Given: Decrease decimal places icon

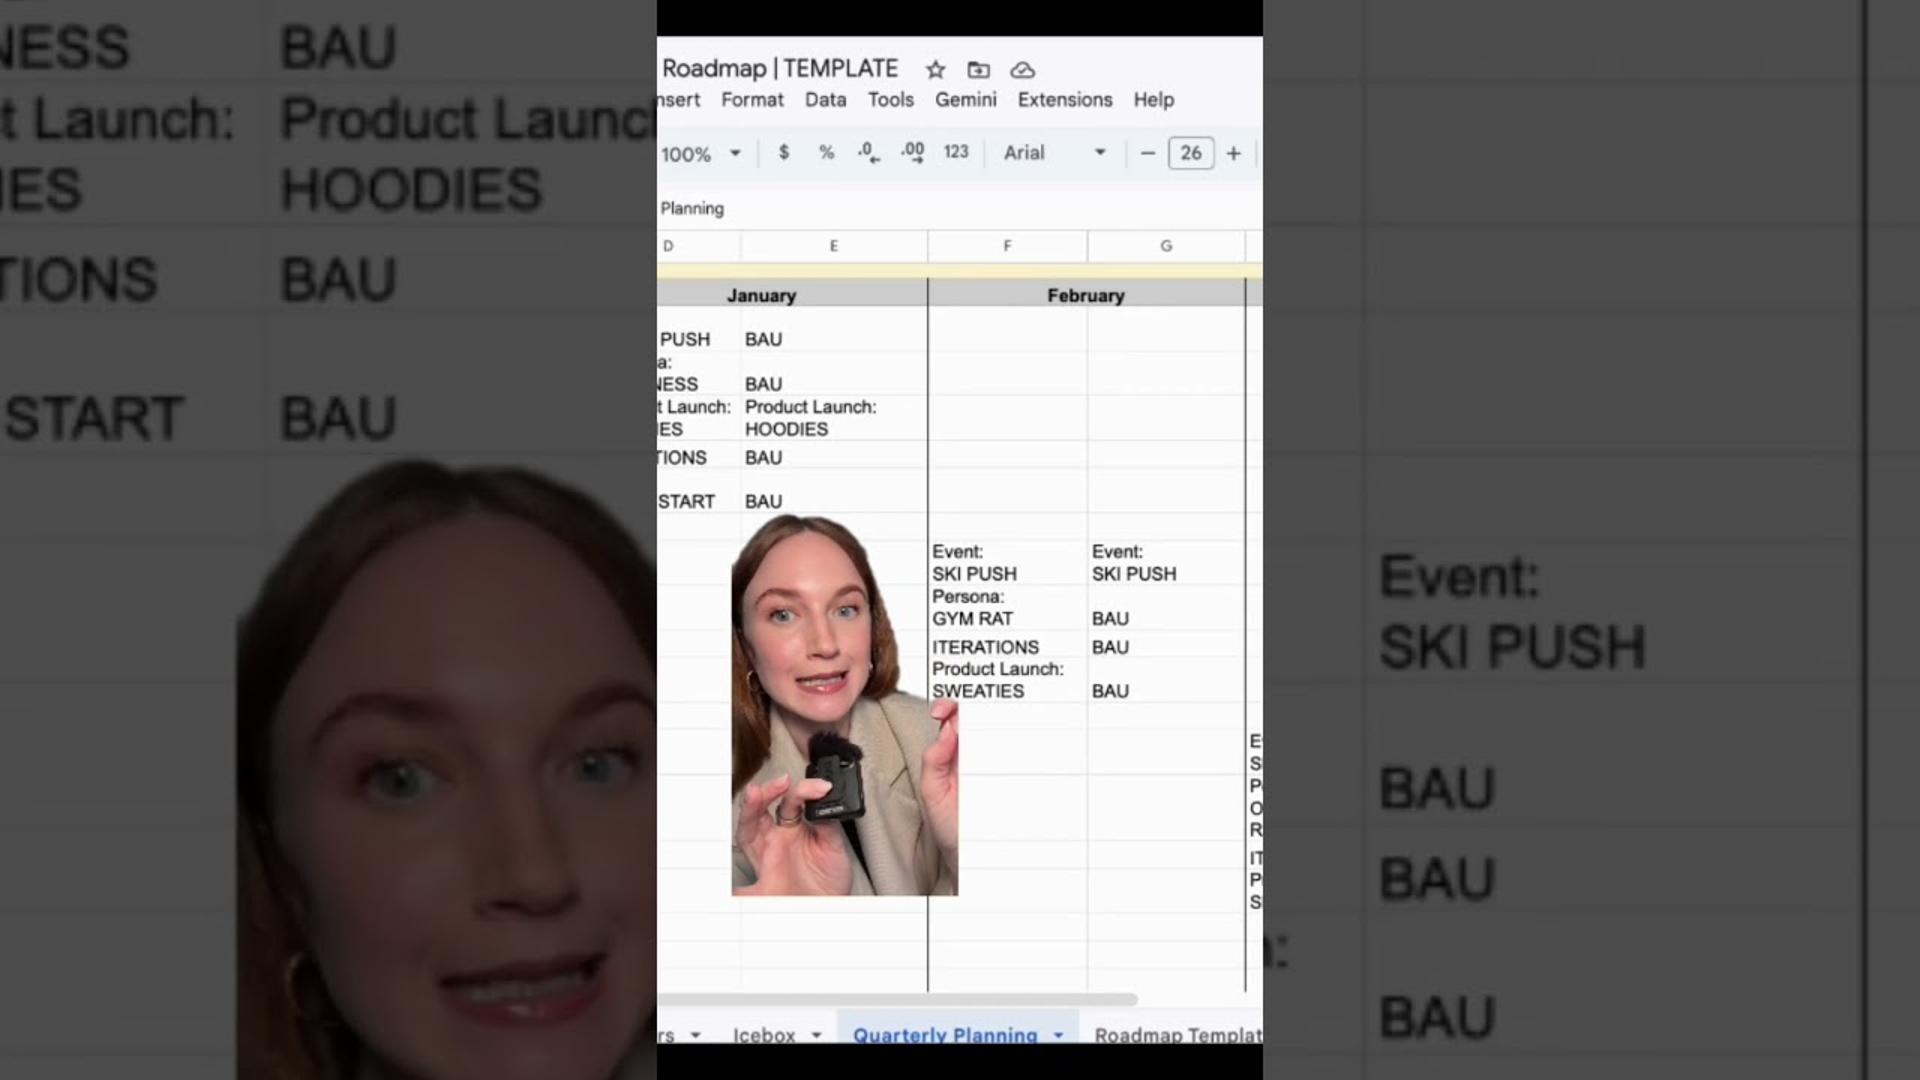Looking at the screenshot, I should point(868,152).
